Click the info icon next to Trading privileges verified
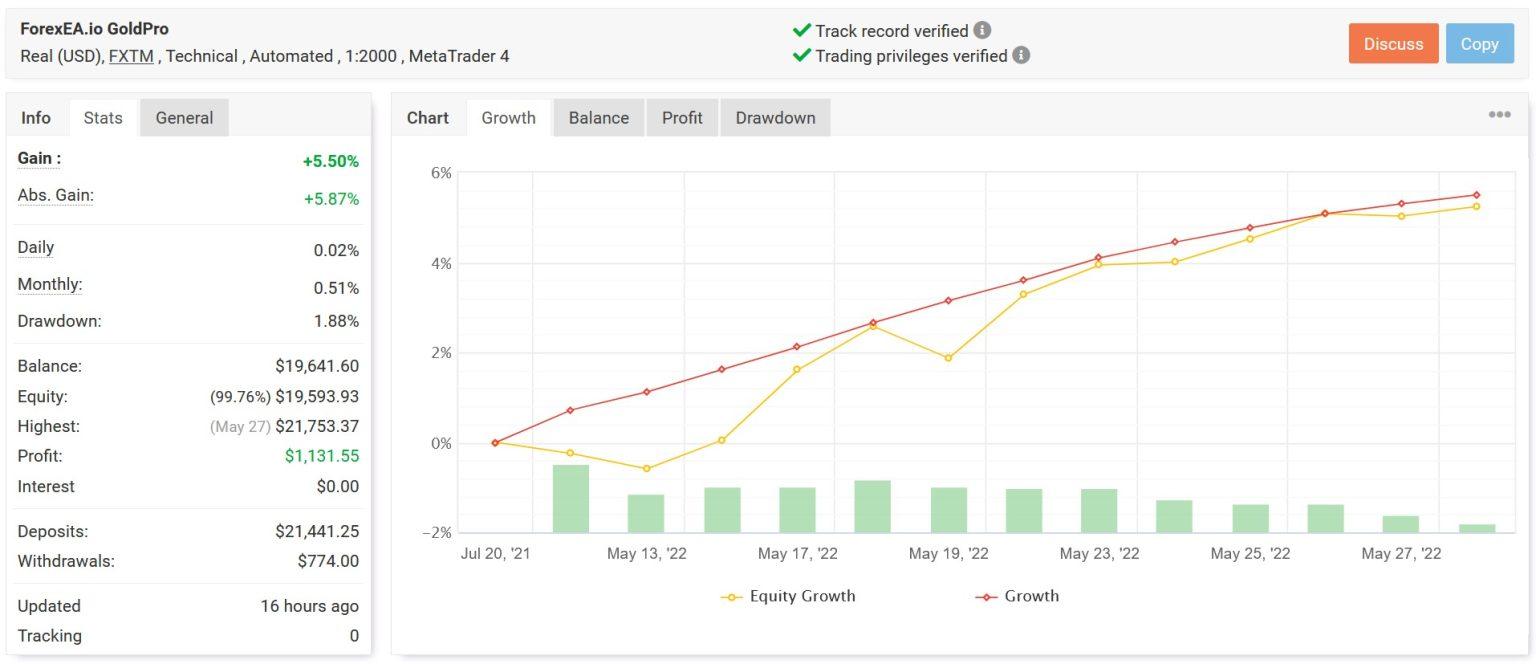1536x664 pixels. pos(1021,56)
